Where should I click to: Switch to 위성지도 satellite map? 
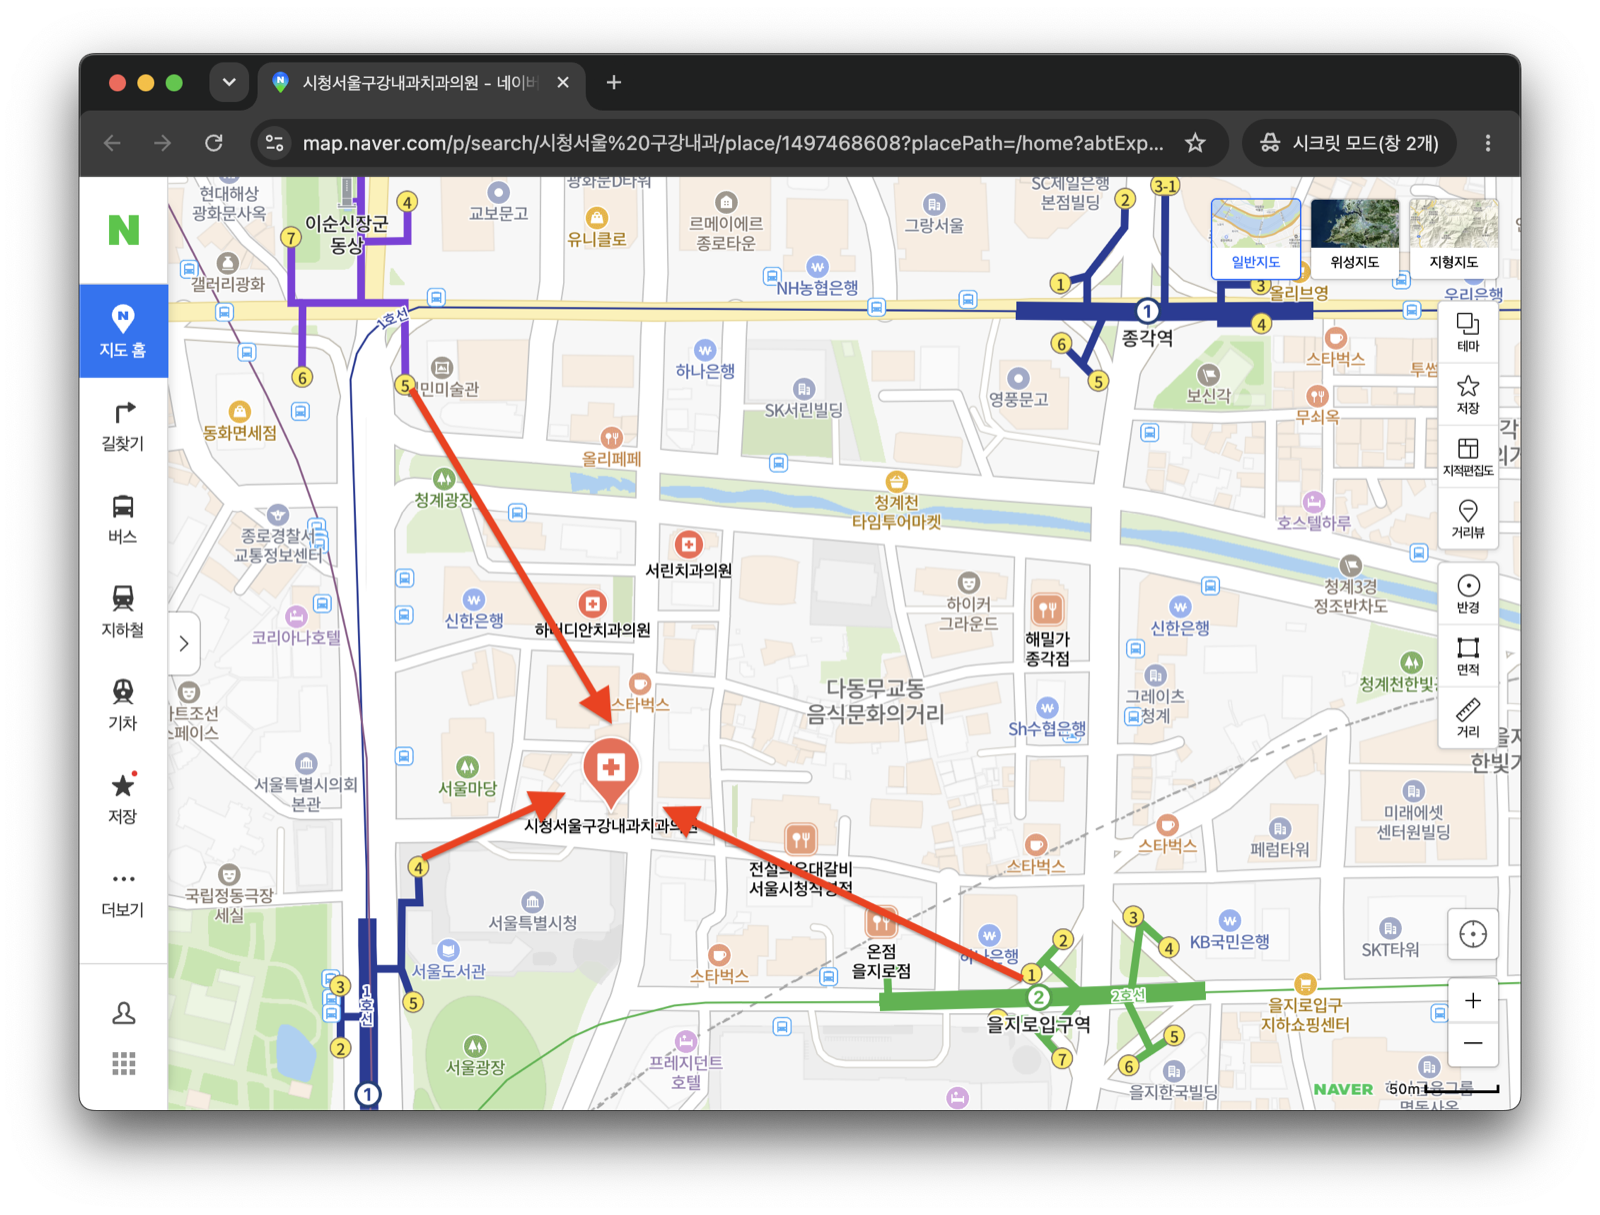coord(1355,238)
